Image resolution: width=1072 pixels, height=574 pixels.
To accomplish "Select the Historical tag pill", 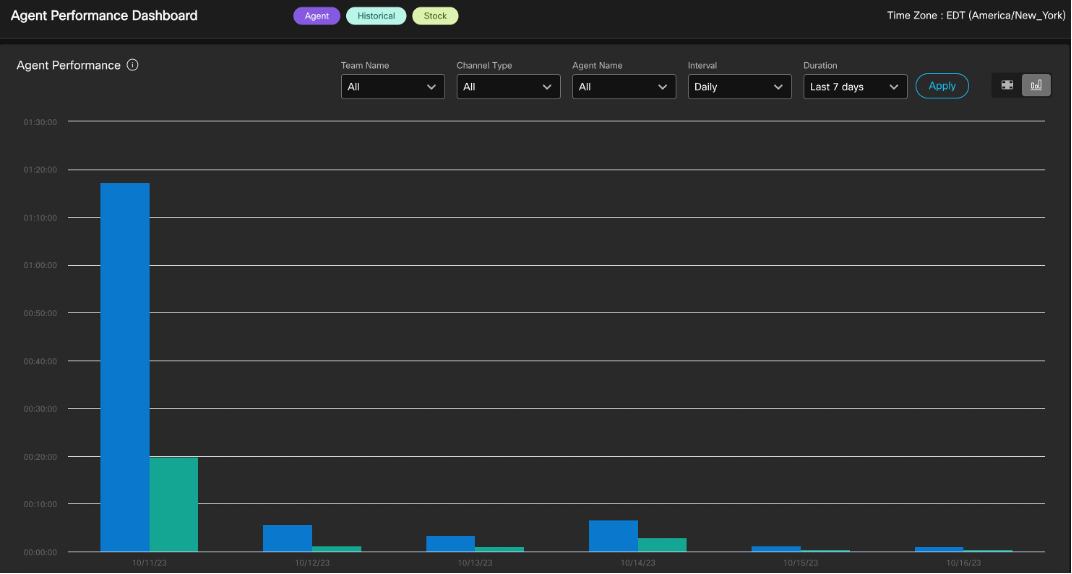I will [376, 16].
